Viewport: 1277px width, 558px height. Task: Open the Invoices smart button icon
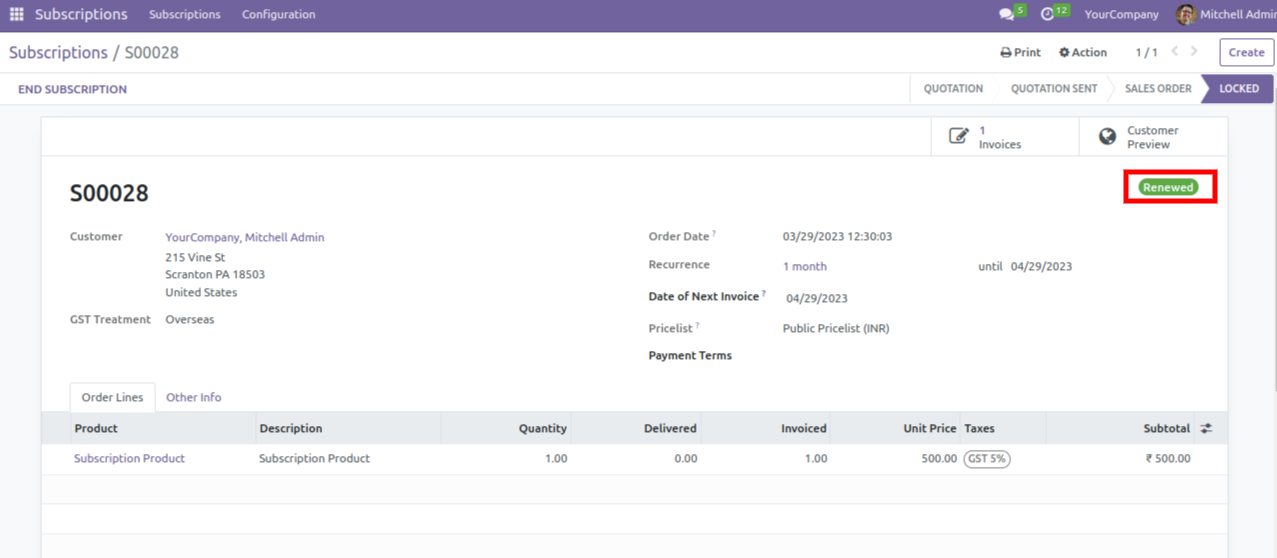coord(958,137)
